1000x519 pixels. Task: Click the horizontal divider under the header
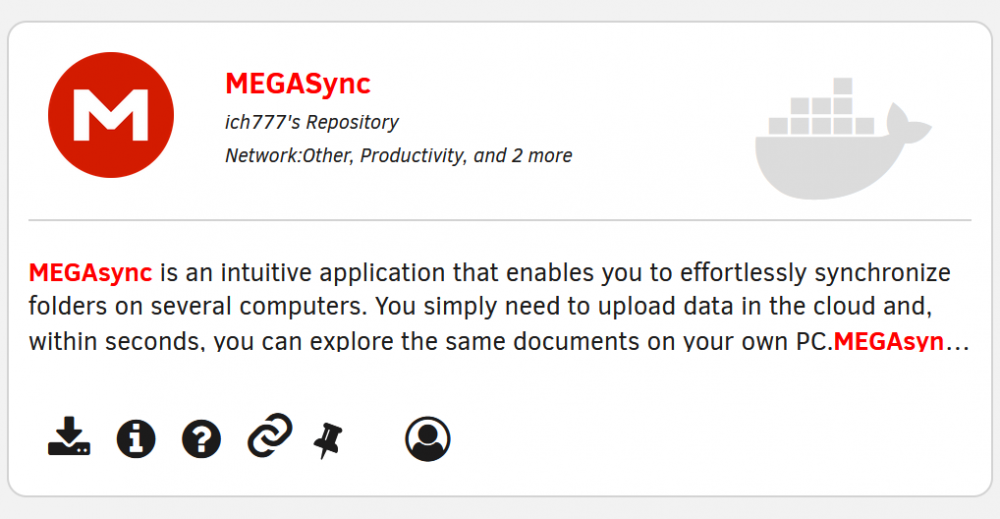click(499, 220)
